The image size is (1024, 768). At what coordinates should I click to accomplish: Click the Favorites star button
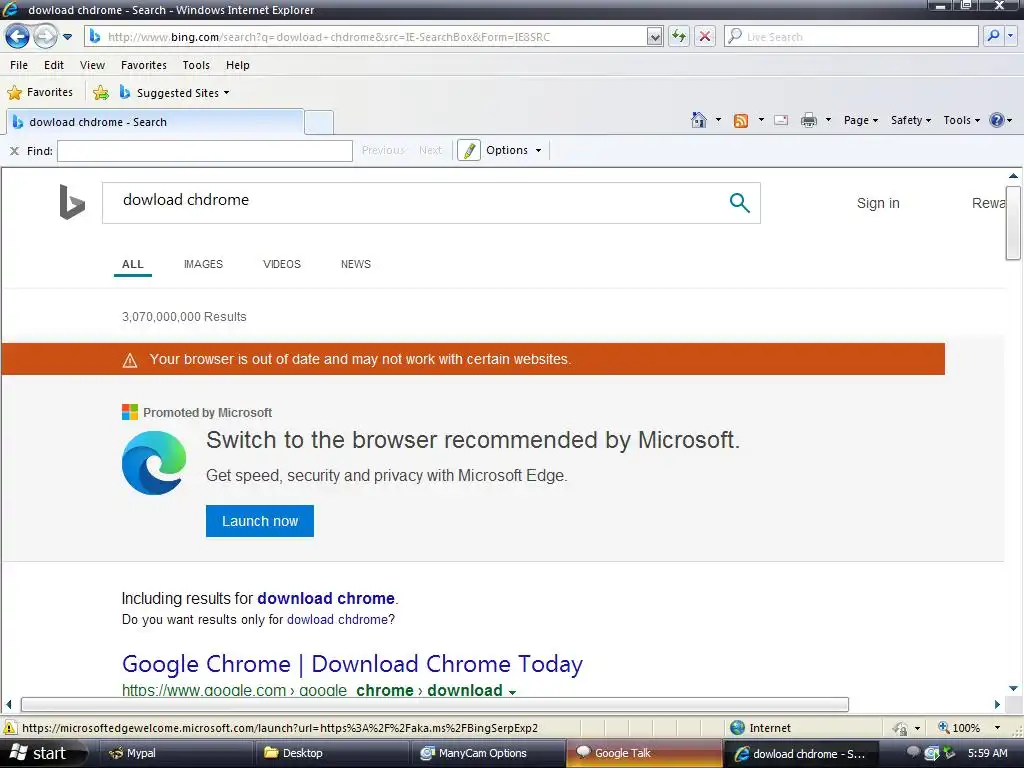click(40, 93)
